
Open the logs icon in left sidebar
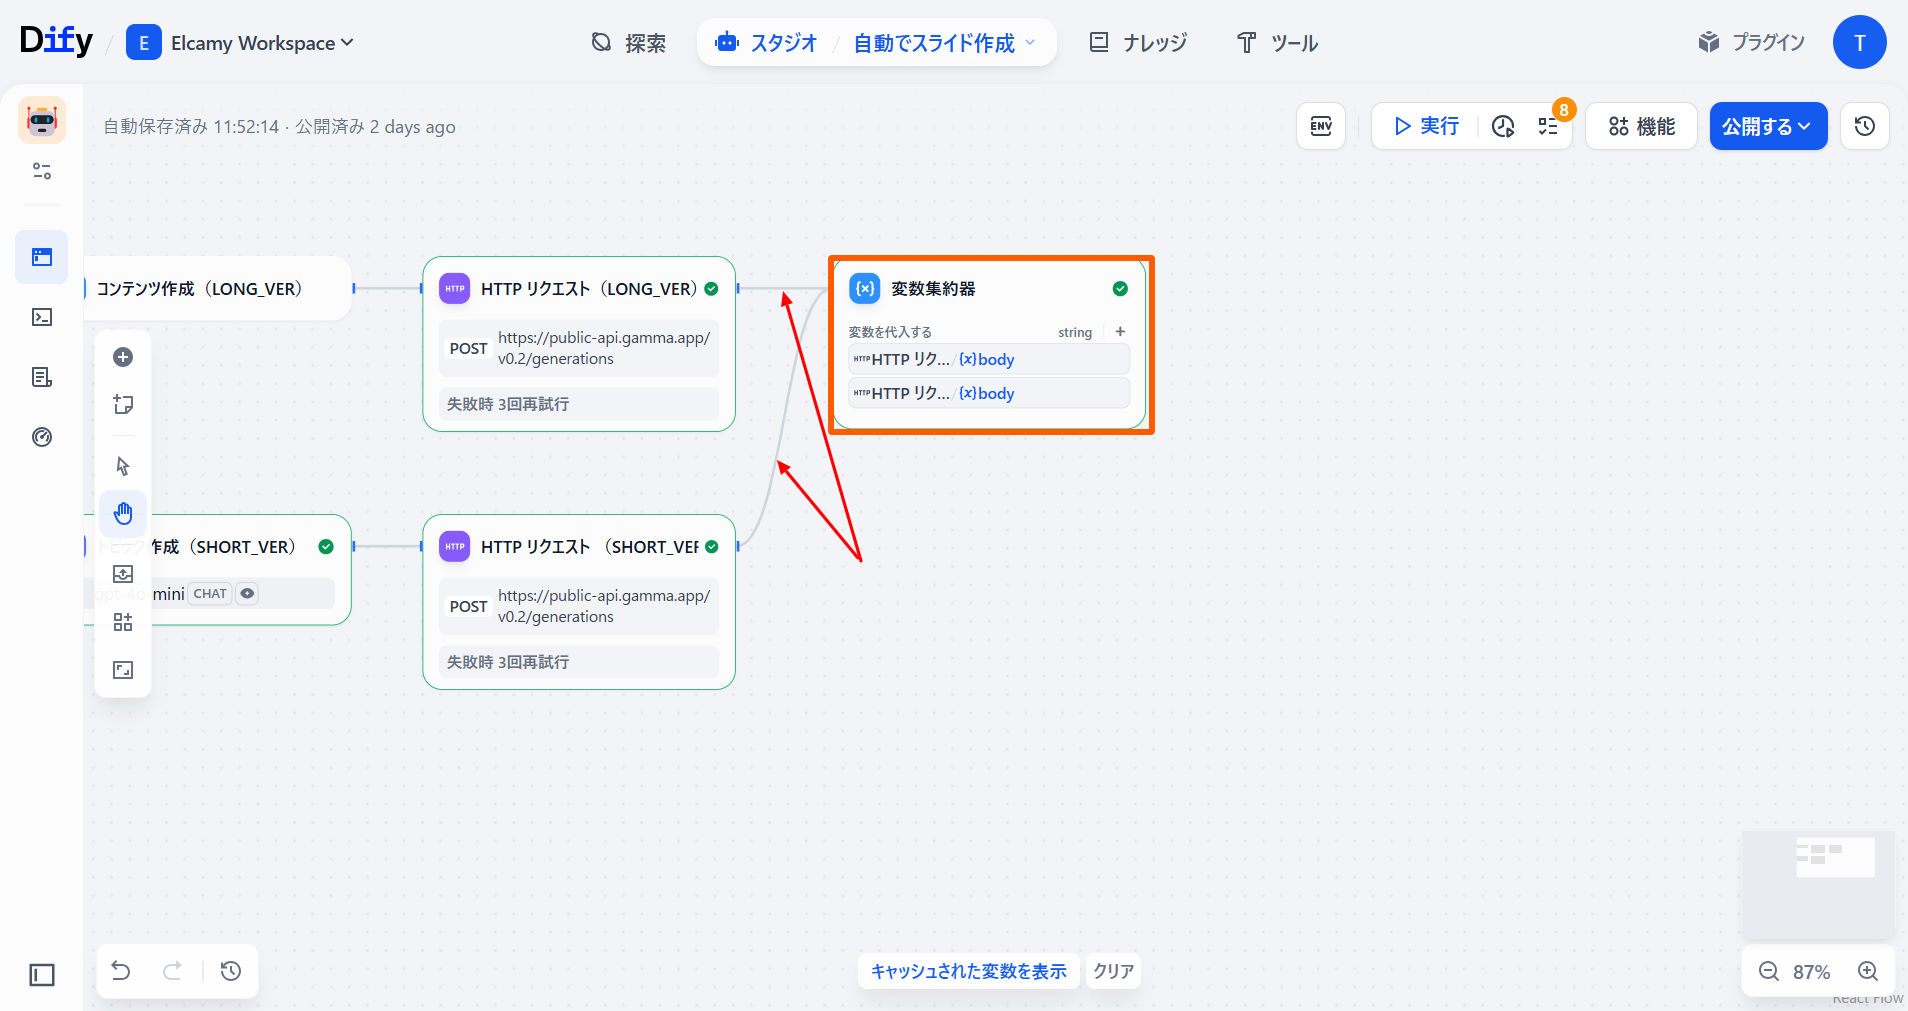pos(42,377)
